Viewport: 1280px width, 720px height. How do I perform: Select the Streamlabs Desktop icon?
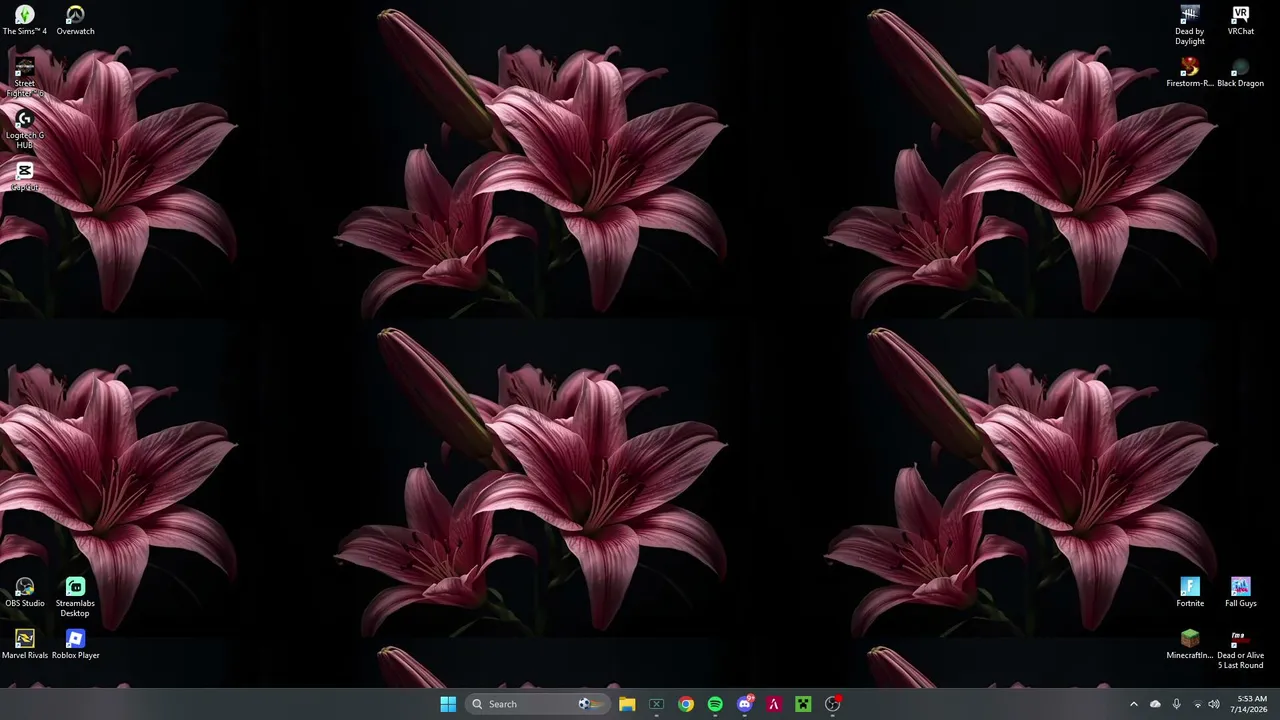coord(75,598)
